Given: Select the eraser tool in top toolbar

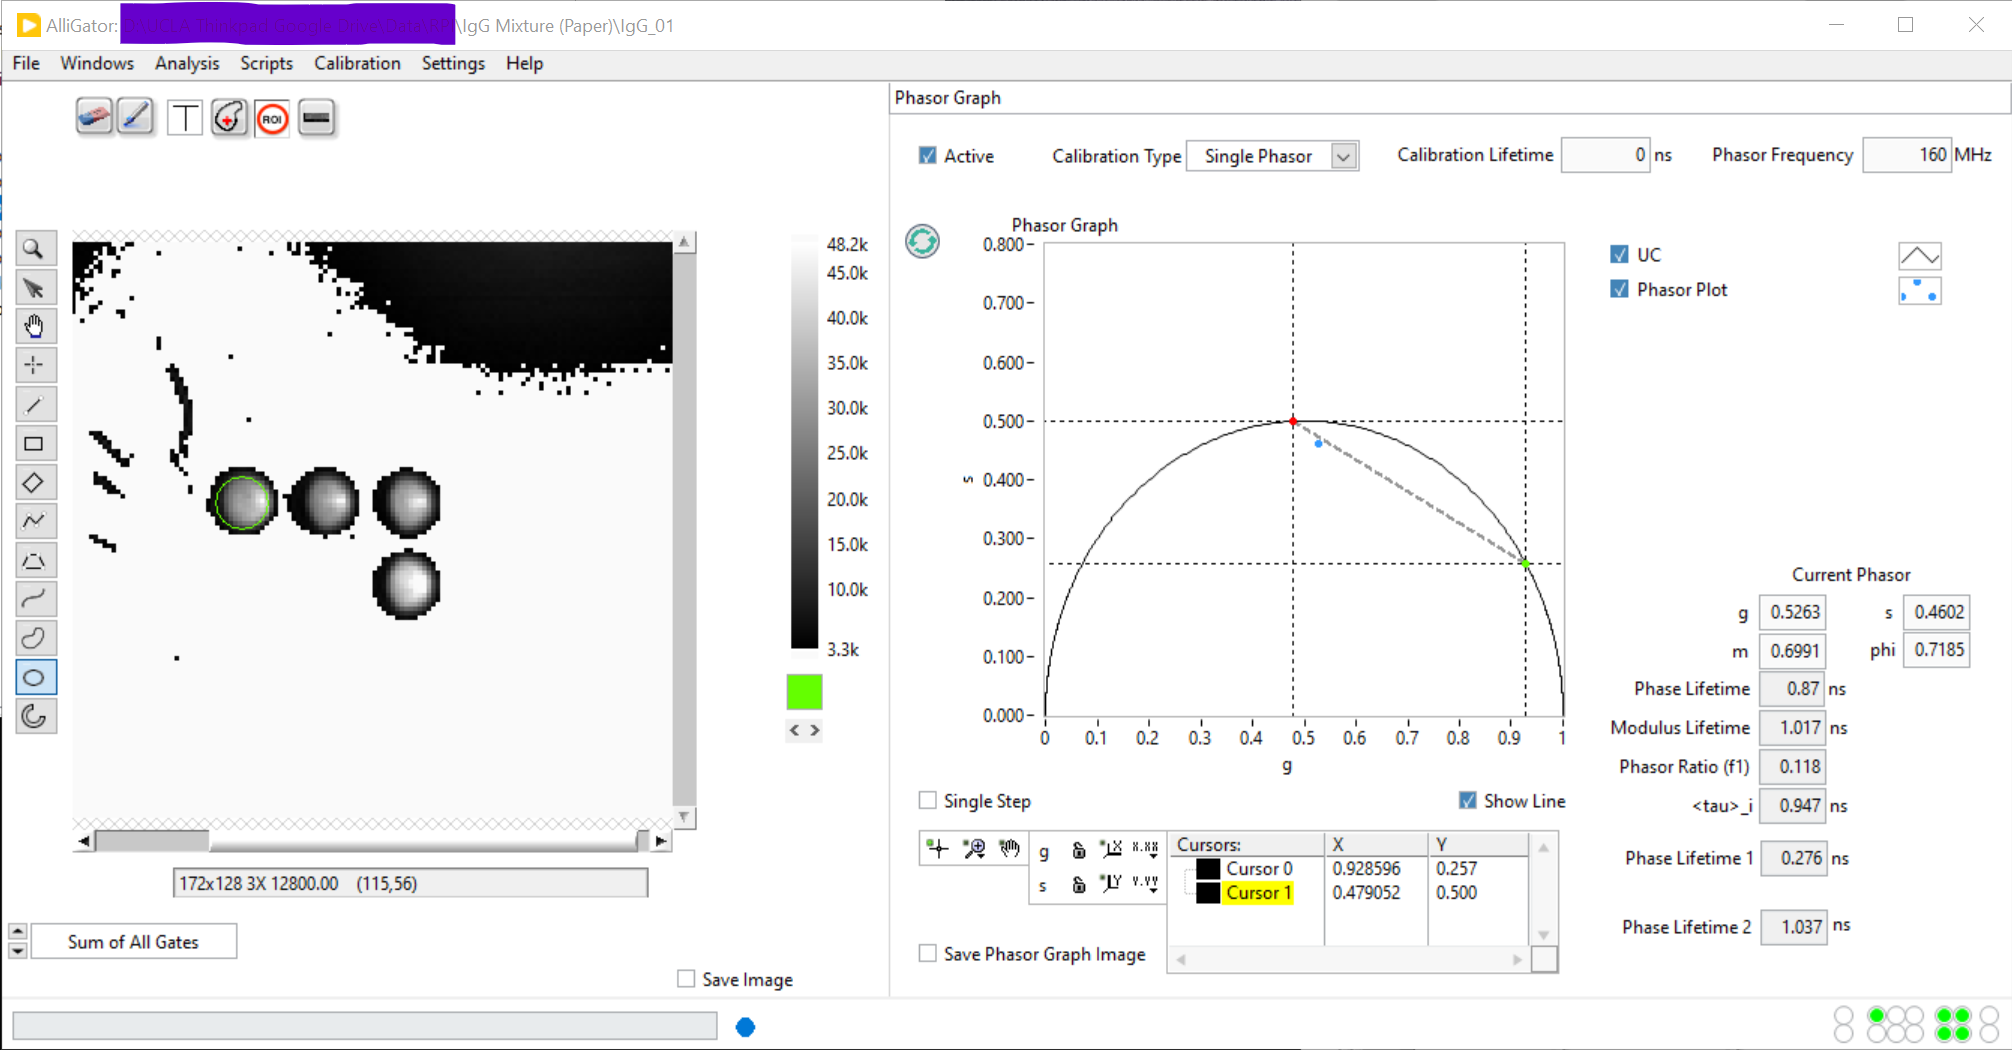Looking at the screenshot, I should point(94,118).
